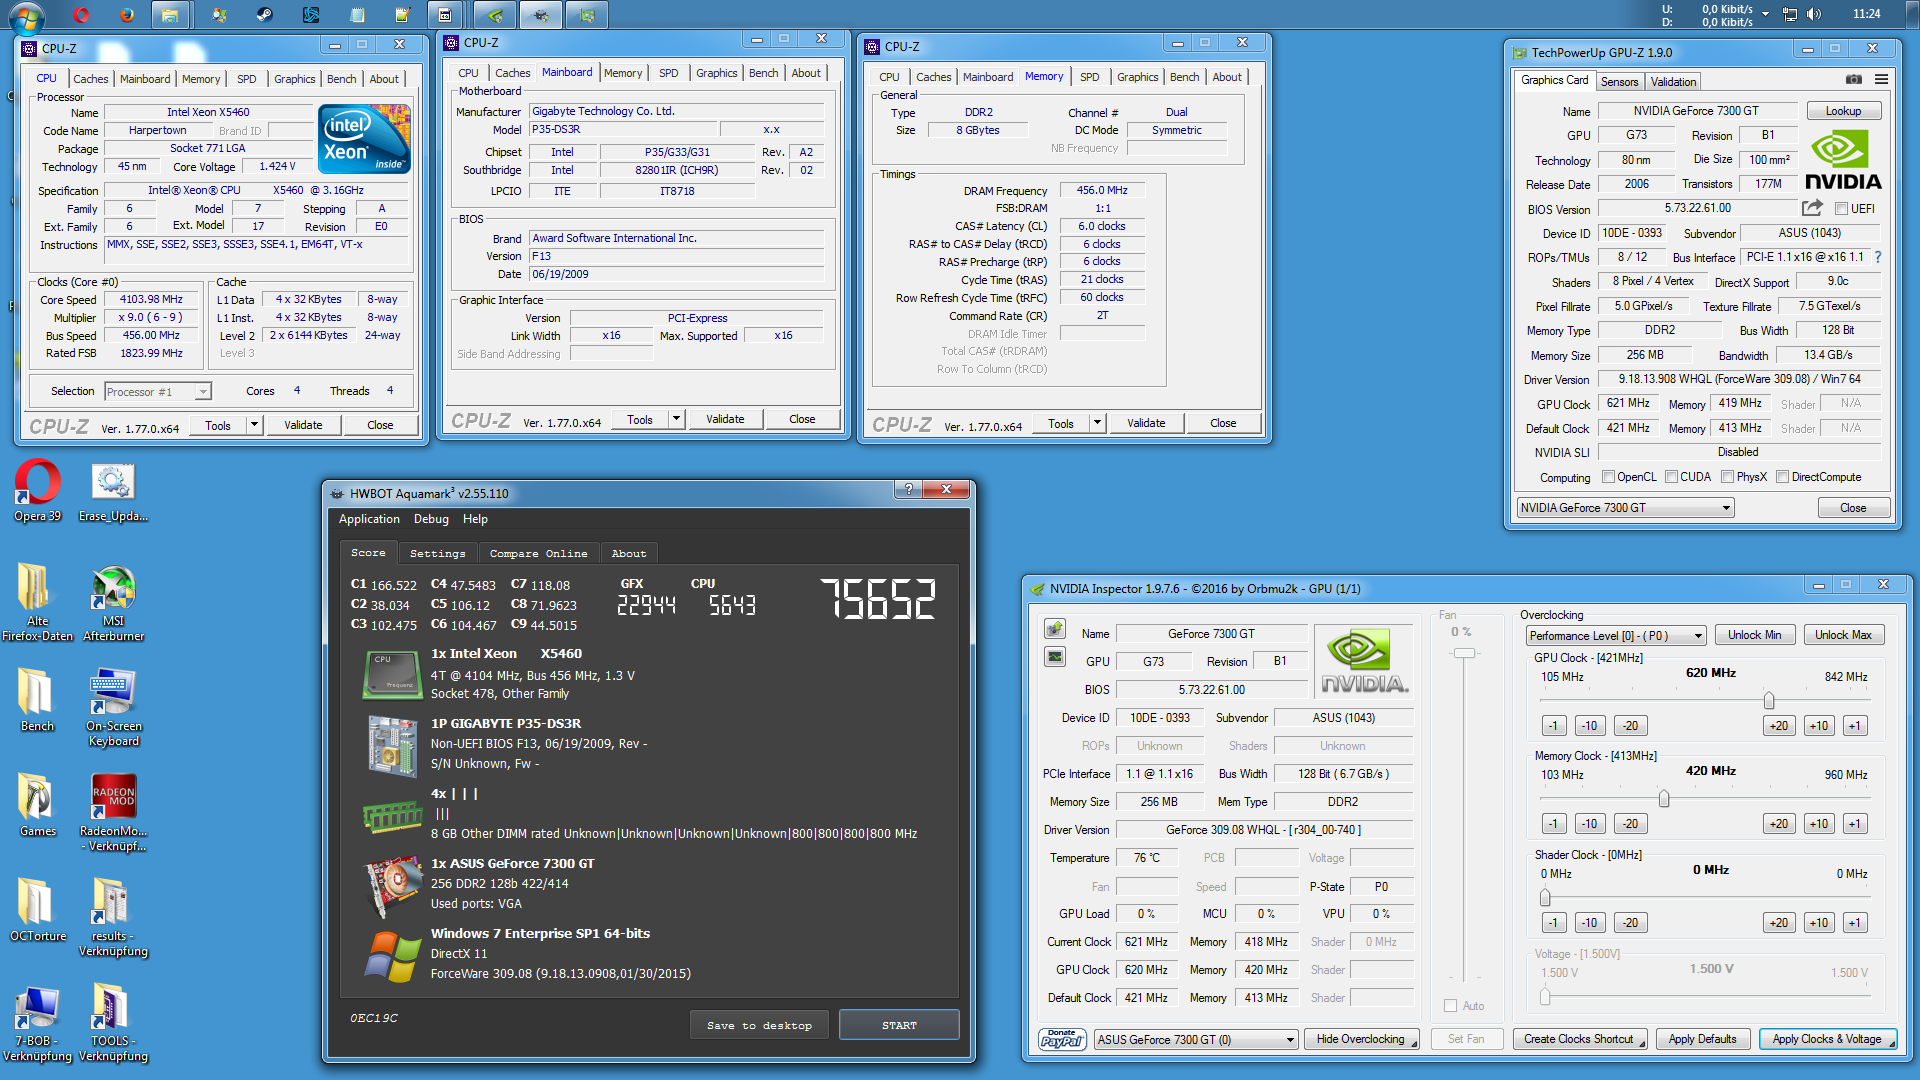The width and height of the screenshot is (1920, 1080).
Task: Click Unlock Max button
Action: (x=1843, y=635)
